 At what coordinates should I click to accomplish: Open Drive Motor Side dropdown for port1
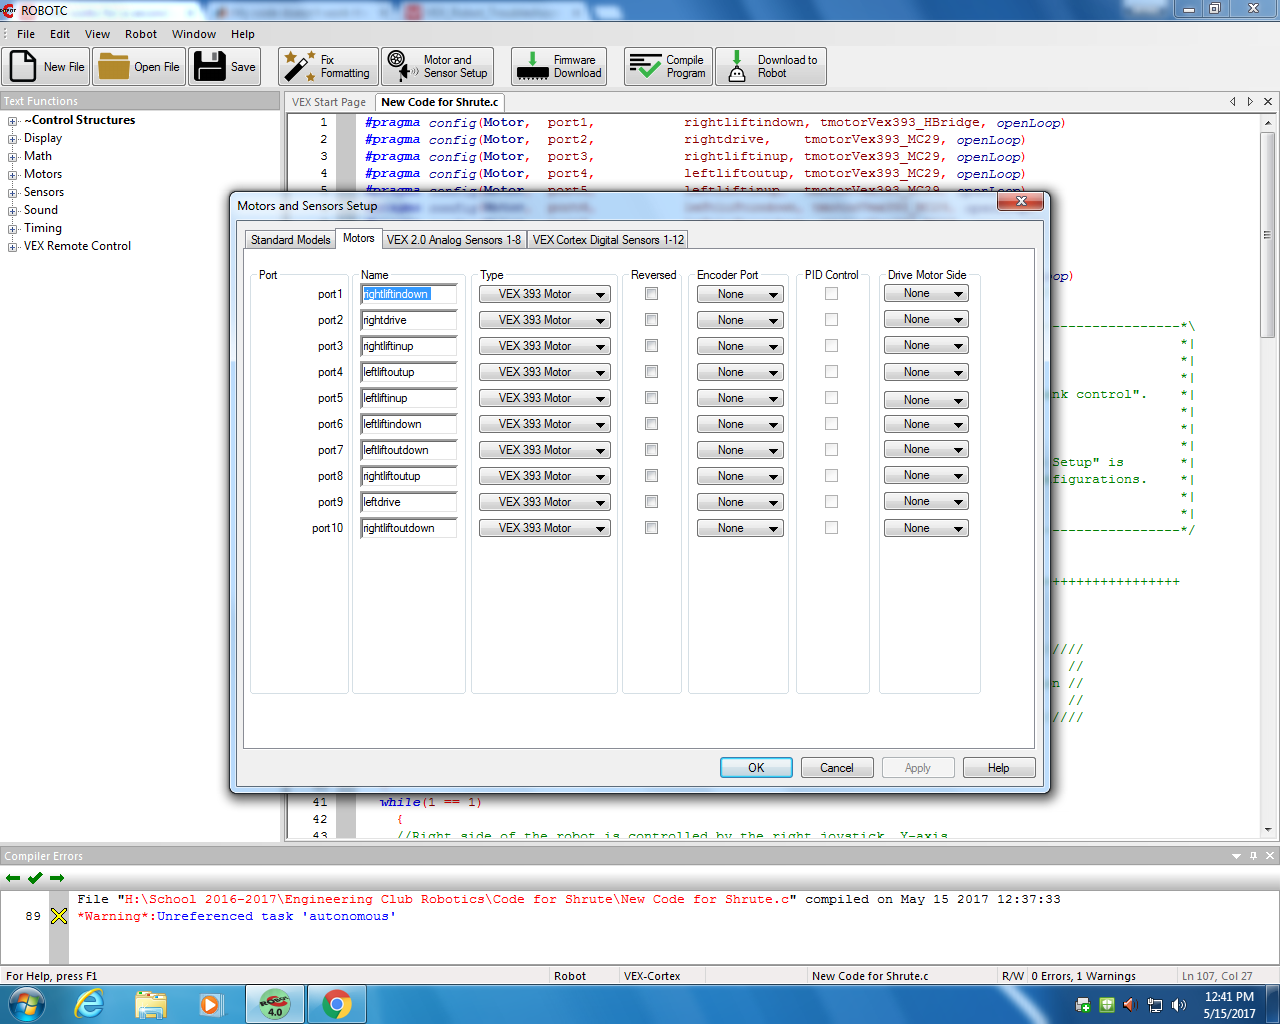(x=926, y=293)
